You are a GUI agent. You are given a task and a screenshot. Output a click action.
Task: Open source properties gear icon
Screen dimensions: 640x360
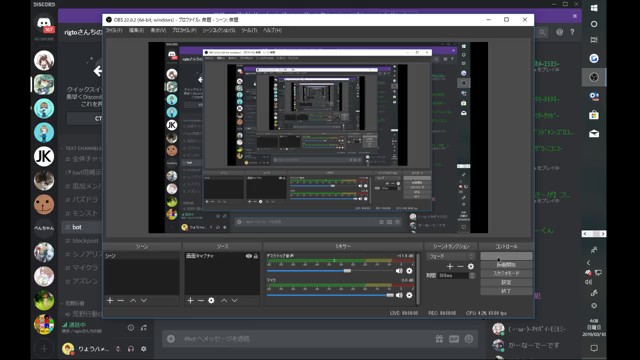211,300
